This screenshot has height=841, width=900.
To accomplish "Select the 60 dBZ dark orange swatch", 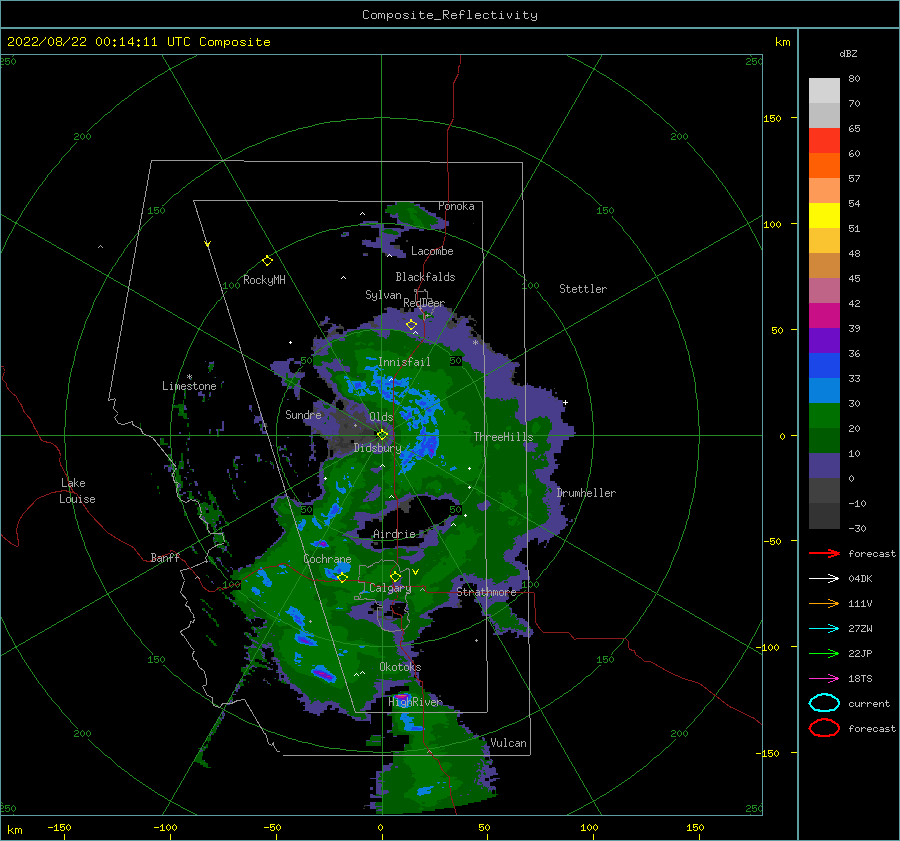I will tap(824, 165).
